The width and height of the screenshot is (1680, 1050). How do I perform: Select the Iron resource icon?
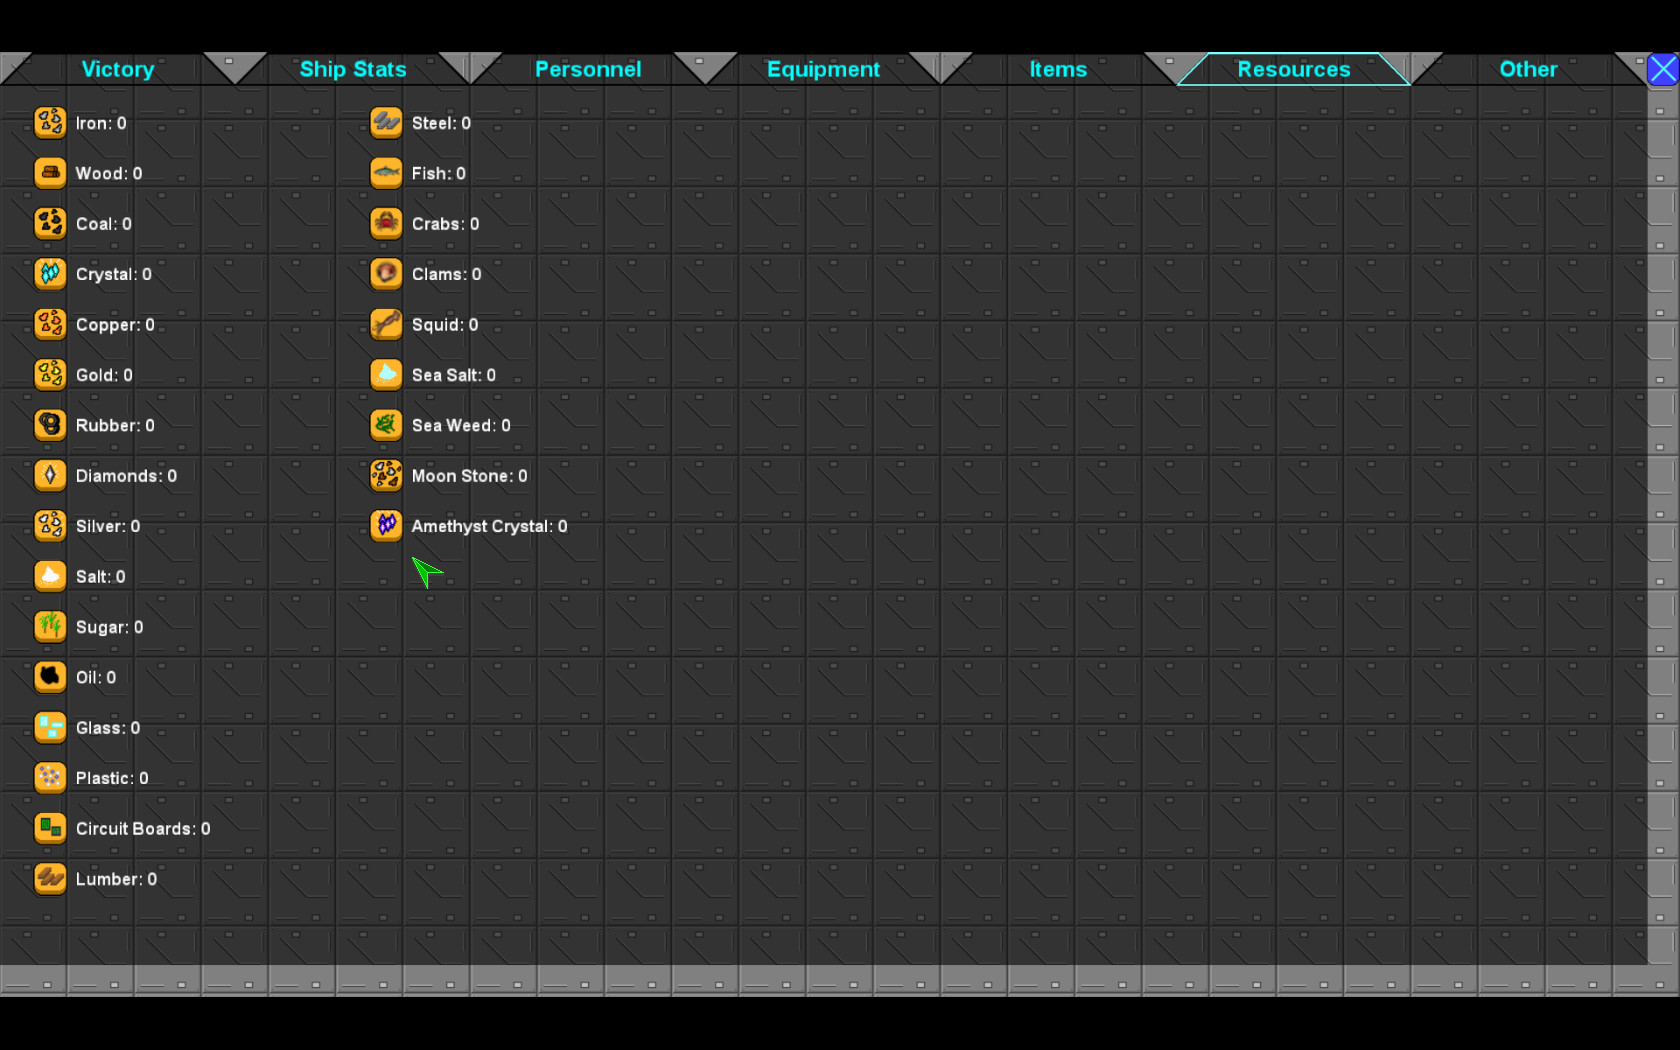50,122
